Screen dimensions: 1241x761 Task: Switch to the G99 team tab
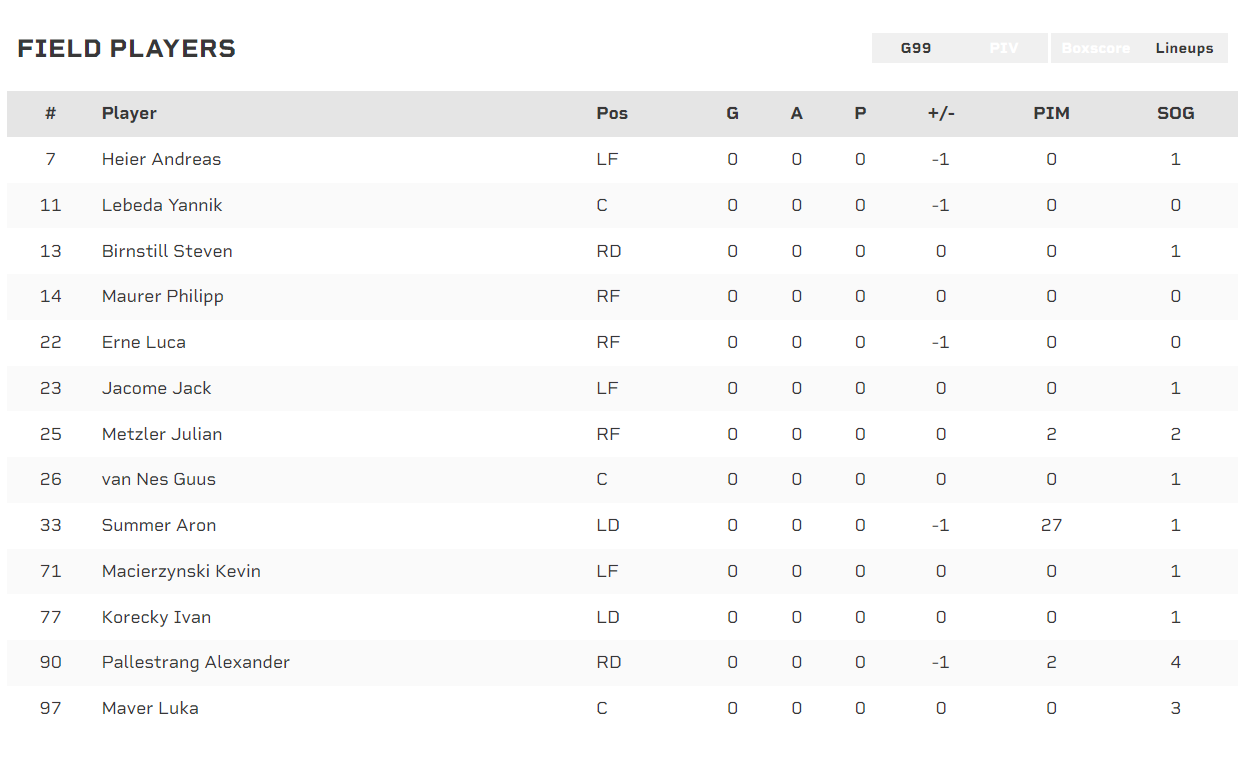pos(916,48)
